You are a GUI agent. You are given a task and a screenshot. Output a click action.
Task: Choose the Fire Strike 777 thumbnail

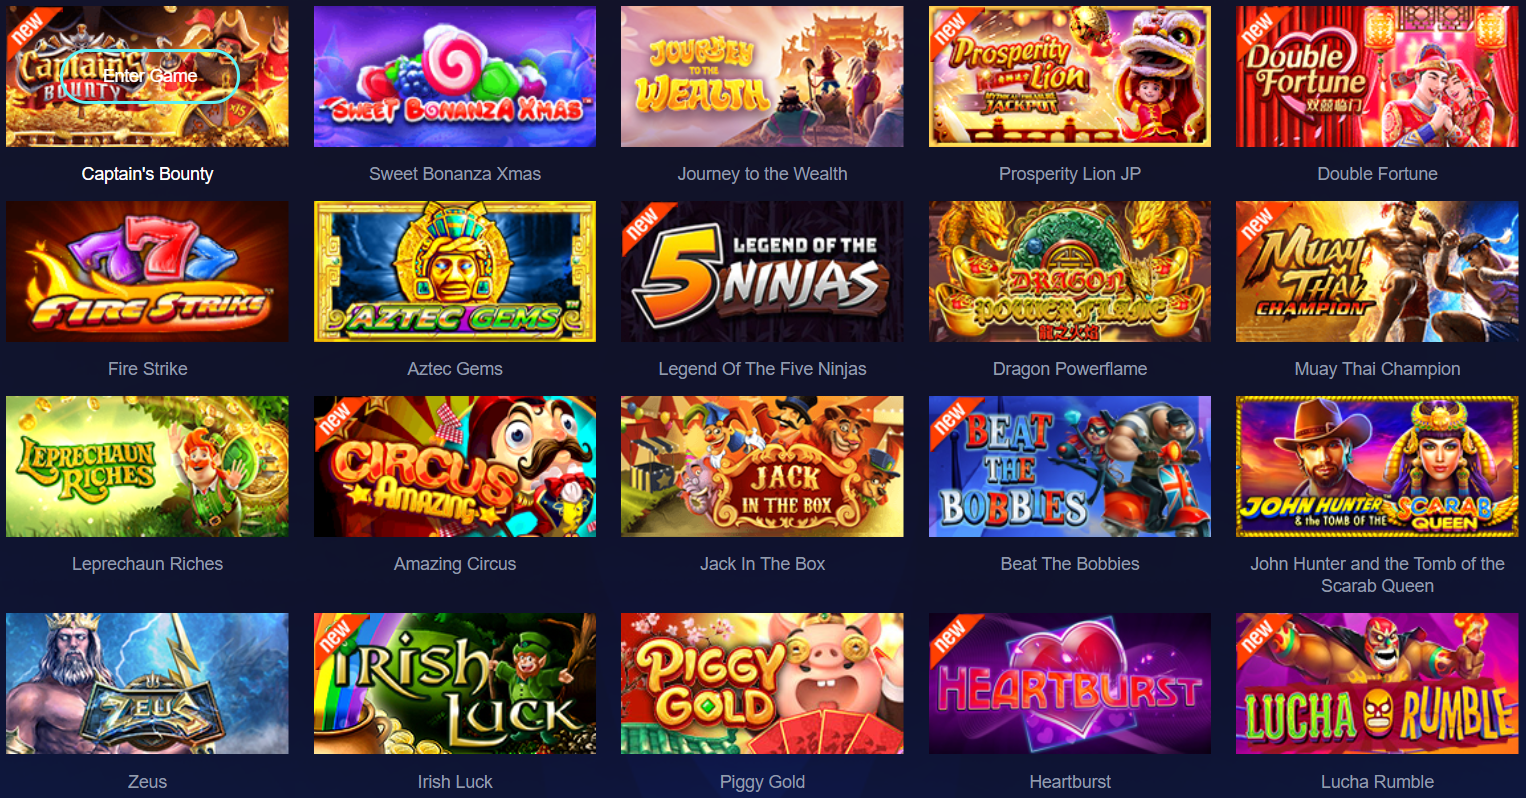pyautogui.click(x=147, y=271)
